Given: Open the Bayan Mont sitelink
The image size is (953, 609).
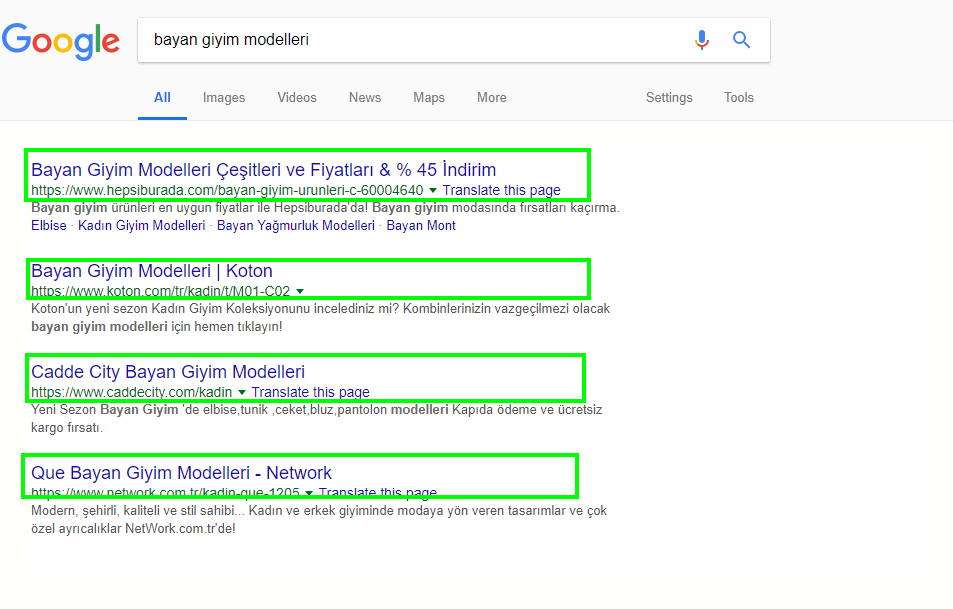Looking at the screenshot, I should pyautogui.click(x=421, y=225).
